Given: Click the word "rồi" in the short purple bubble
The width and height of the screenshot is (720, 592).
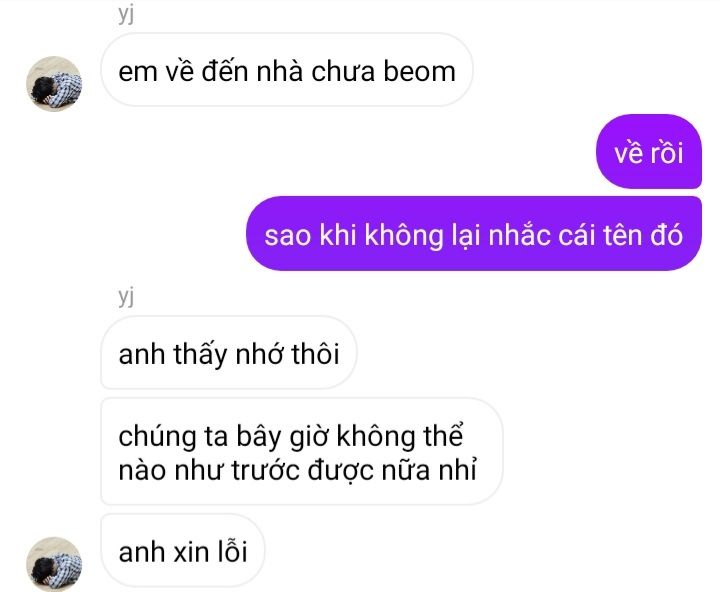Looking at the screenshot, I should (666, 152).
